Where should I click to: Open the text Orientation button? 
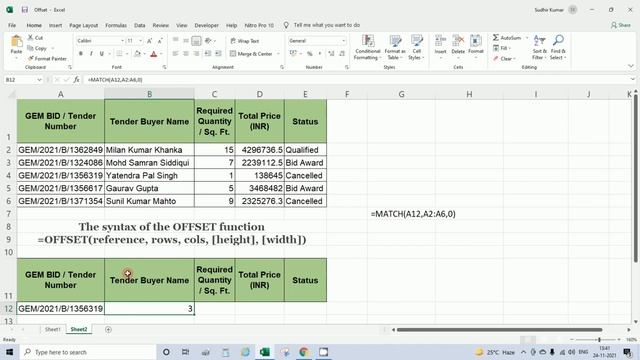[x=208, y=40]
